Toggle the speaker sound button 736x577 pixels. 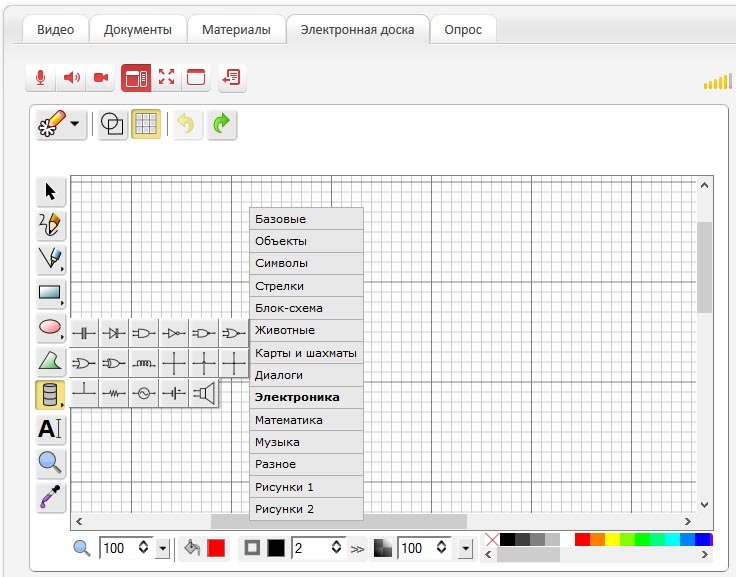(x=71, y=77)
